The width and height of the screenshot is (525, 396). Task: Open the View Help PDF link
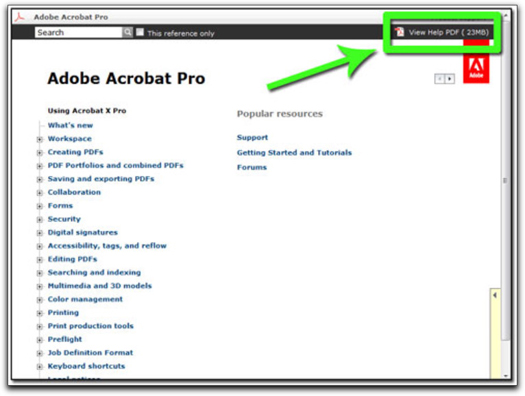448,32
